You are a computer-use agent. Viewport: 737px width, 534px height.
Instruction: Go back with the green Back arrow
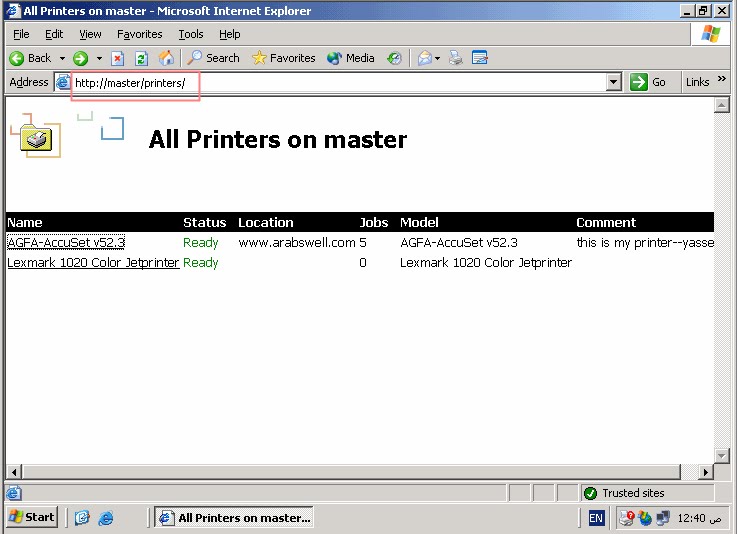click(30, 58)
